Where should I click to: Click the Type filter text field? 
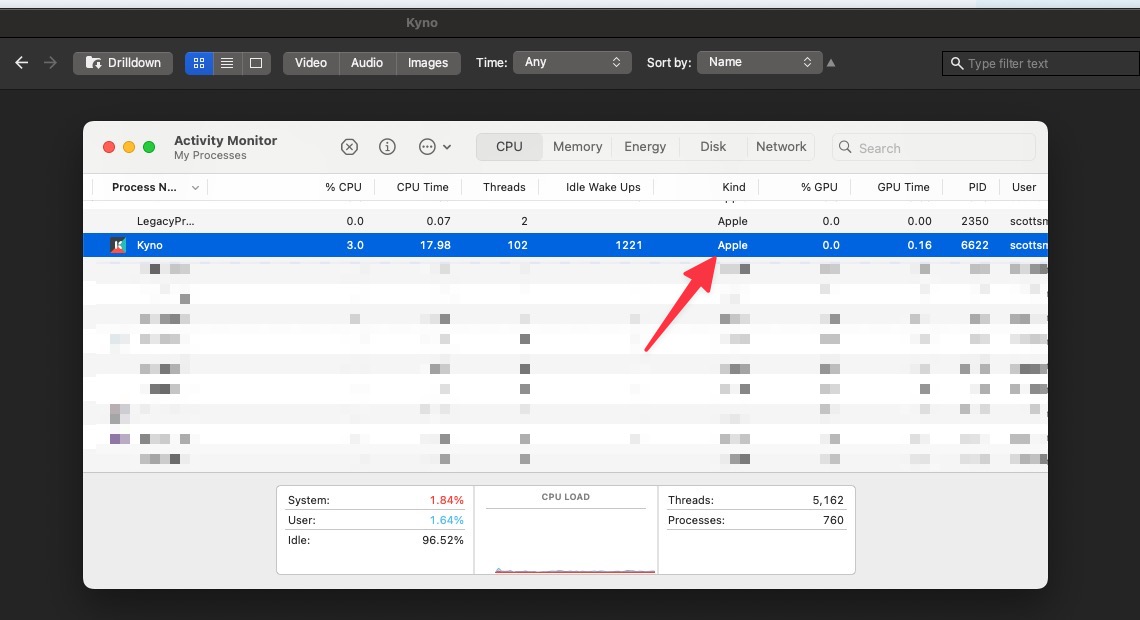(x=1040, y=63)
